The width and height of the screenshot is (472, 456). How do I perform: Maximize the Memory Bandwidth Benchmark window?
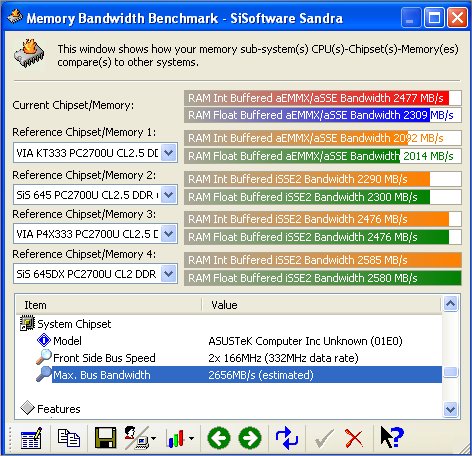pos(434,17)
